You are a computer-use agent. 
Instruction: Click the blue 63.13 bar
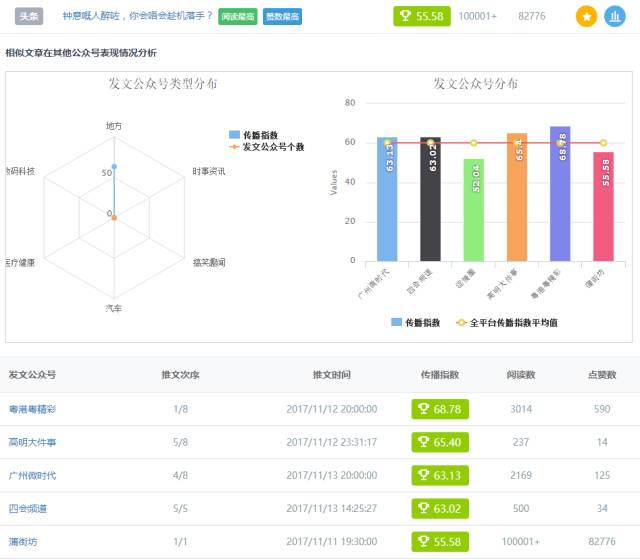point(387,199)
